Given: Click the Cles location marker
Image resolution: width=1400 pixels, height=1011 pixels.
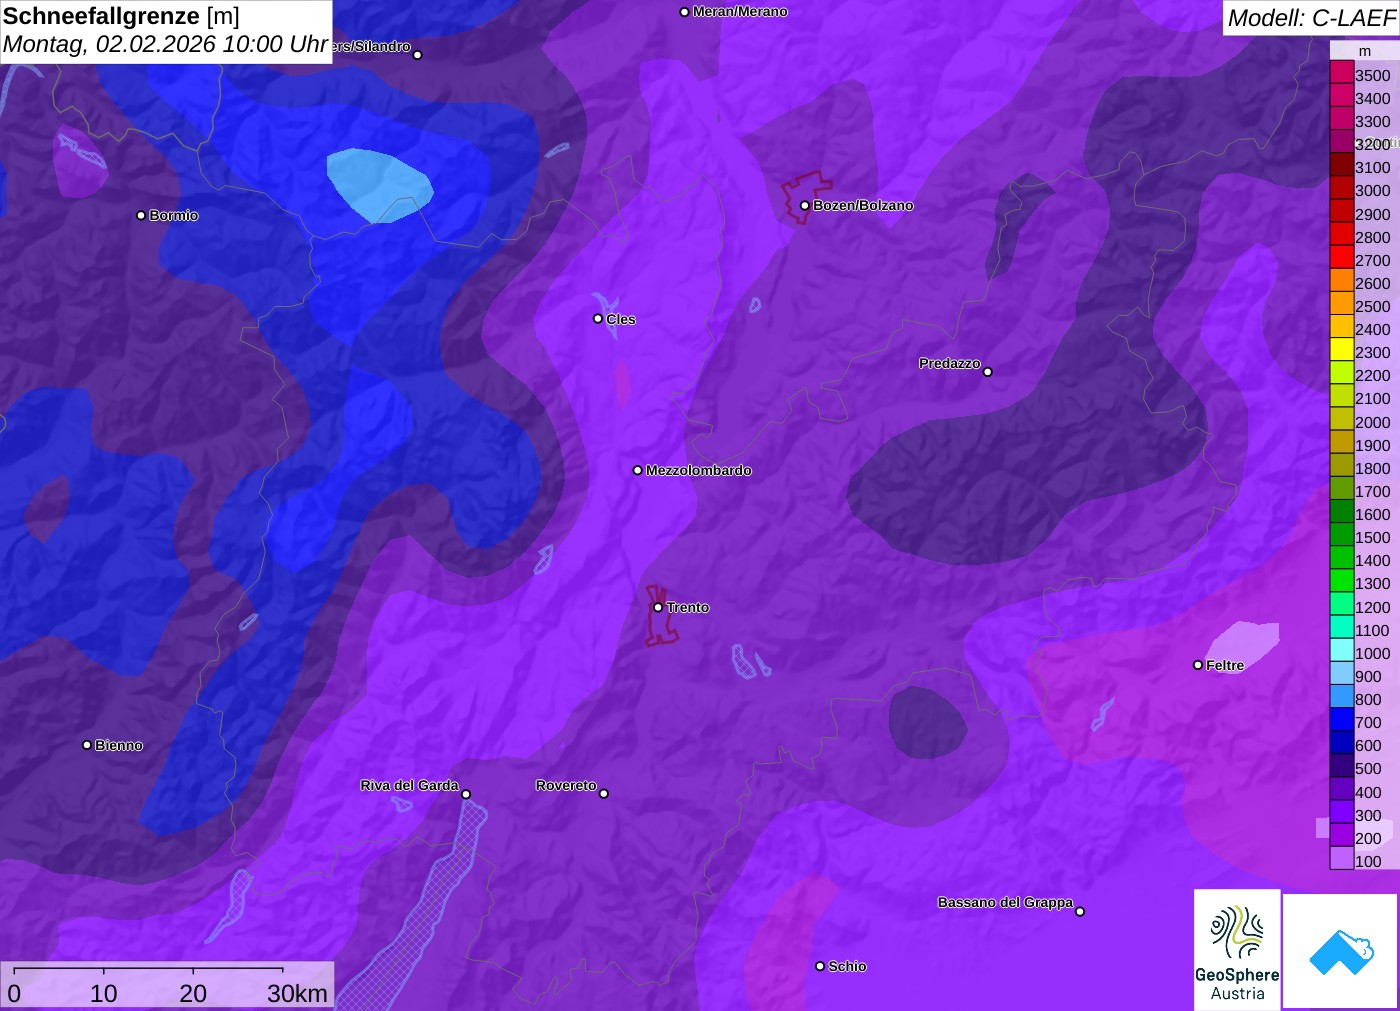Looking at the screenshot, I should pyautogui.click(x=598, y=319).
